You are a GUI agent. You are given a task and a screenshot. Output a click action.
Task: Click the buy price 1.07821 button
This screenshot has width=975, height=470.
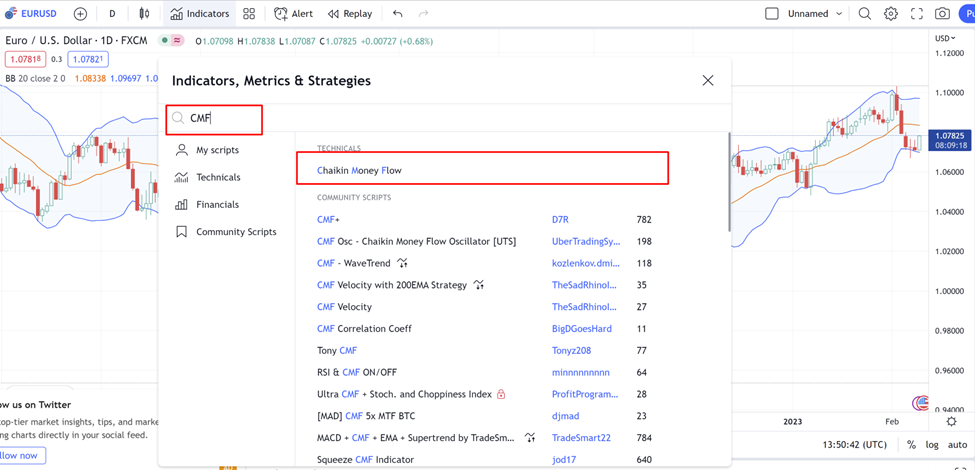pos(88,59)
